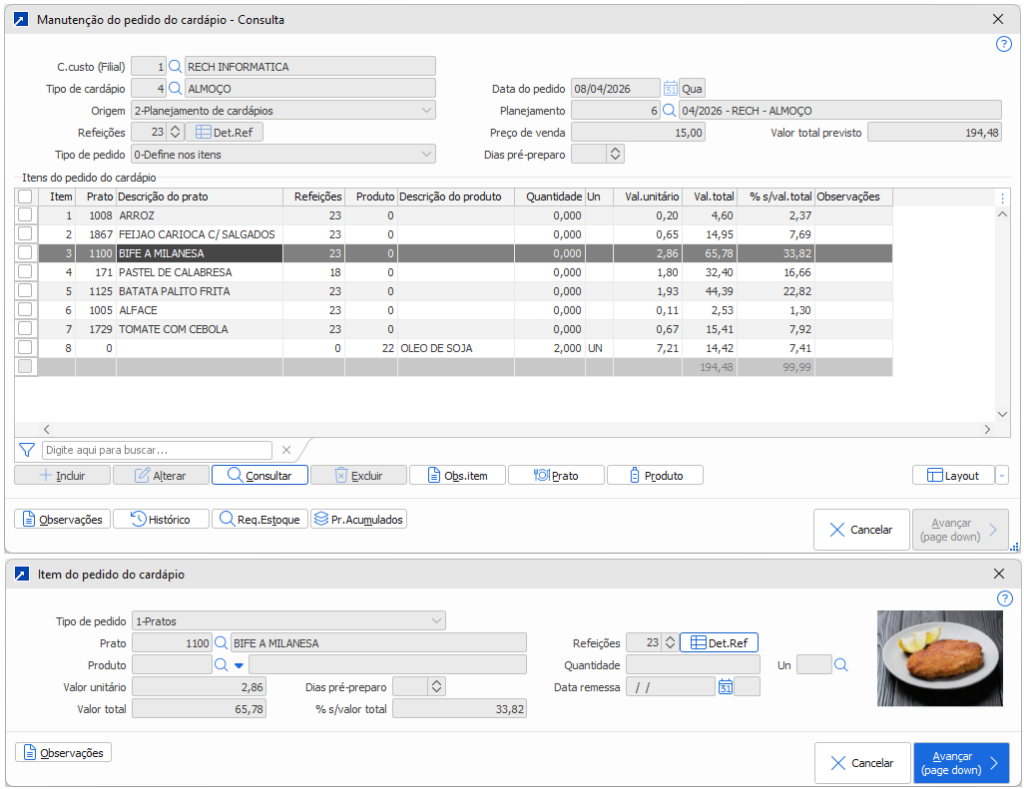Click the C.custo (Filial) search magnifier icon
This screenshot has height=789, width=1024.
[x=175, y=67]
